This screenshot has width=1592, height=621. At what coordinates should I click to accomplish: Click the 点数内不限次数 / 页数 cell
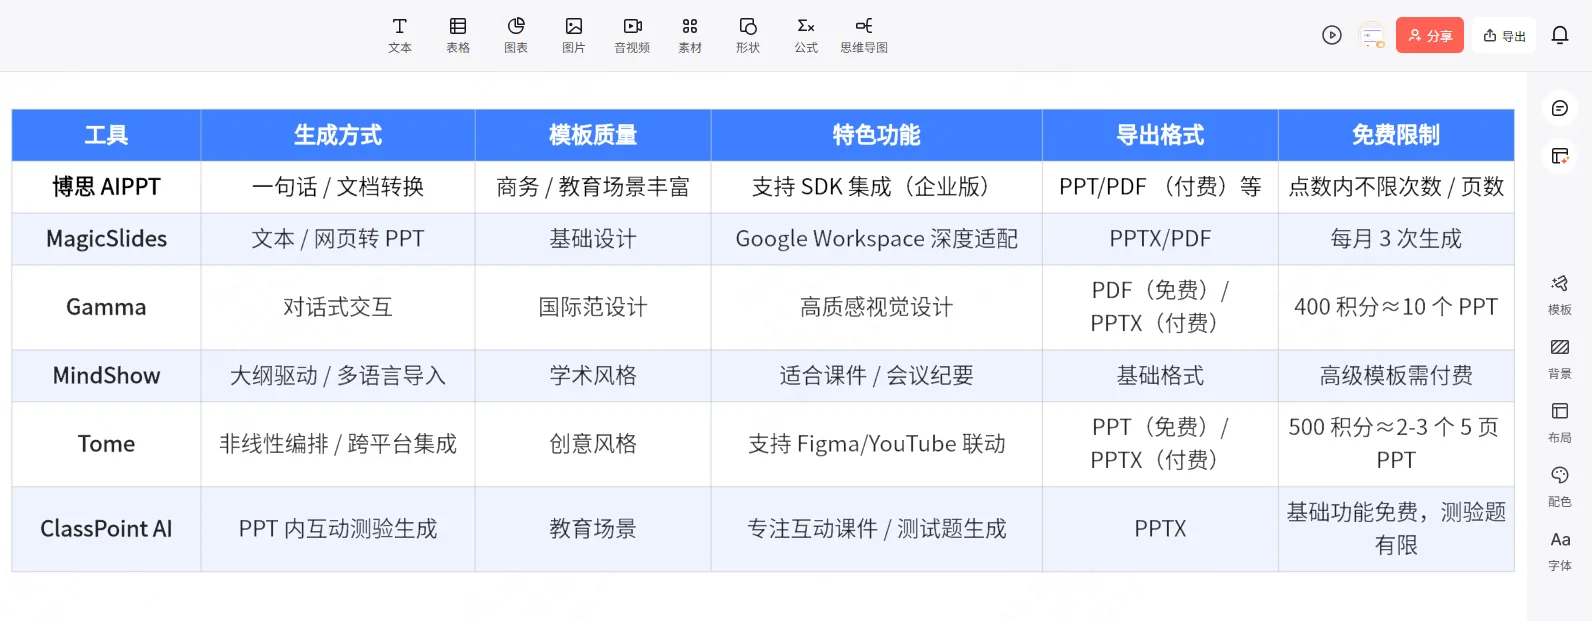pos(1396,187)
